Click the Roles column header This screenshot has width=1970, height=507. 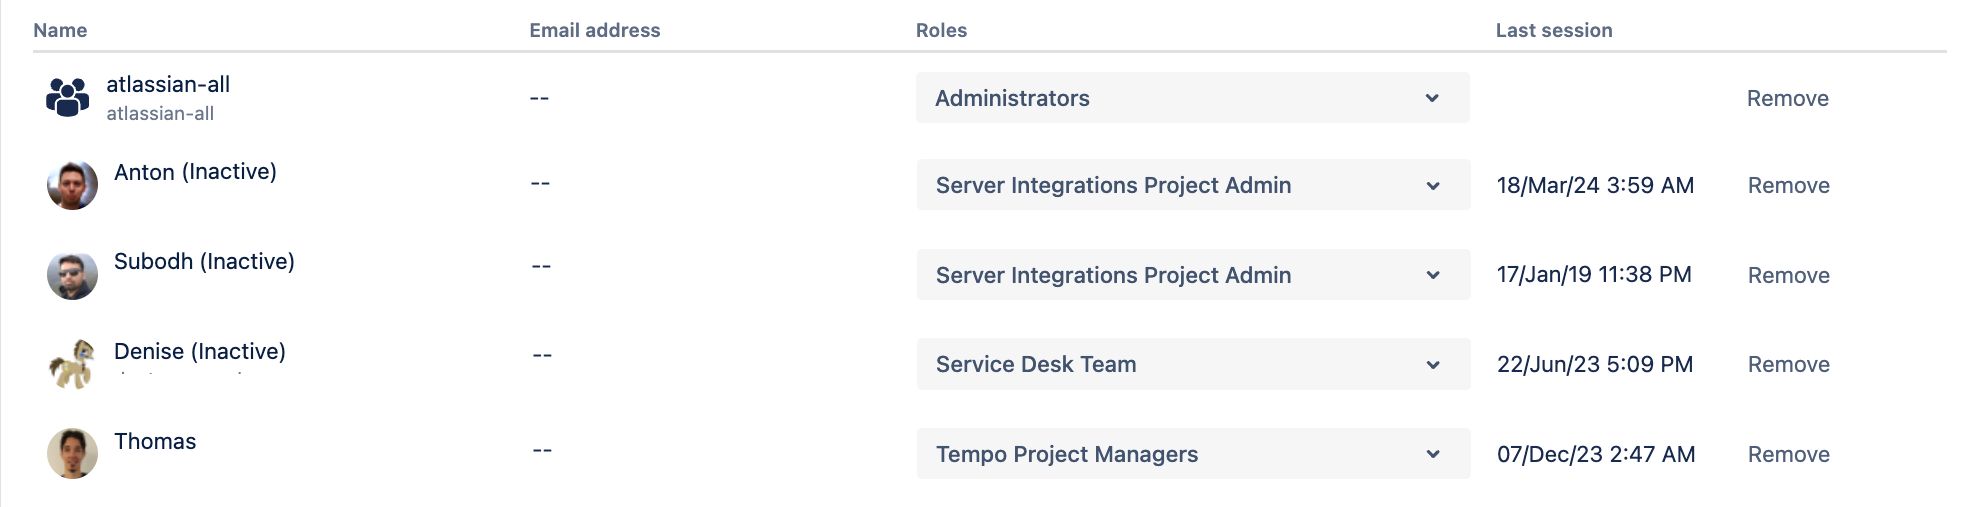[x=941, y=30]
